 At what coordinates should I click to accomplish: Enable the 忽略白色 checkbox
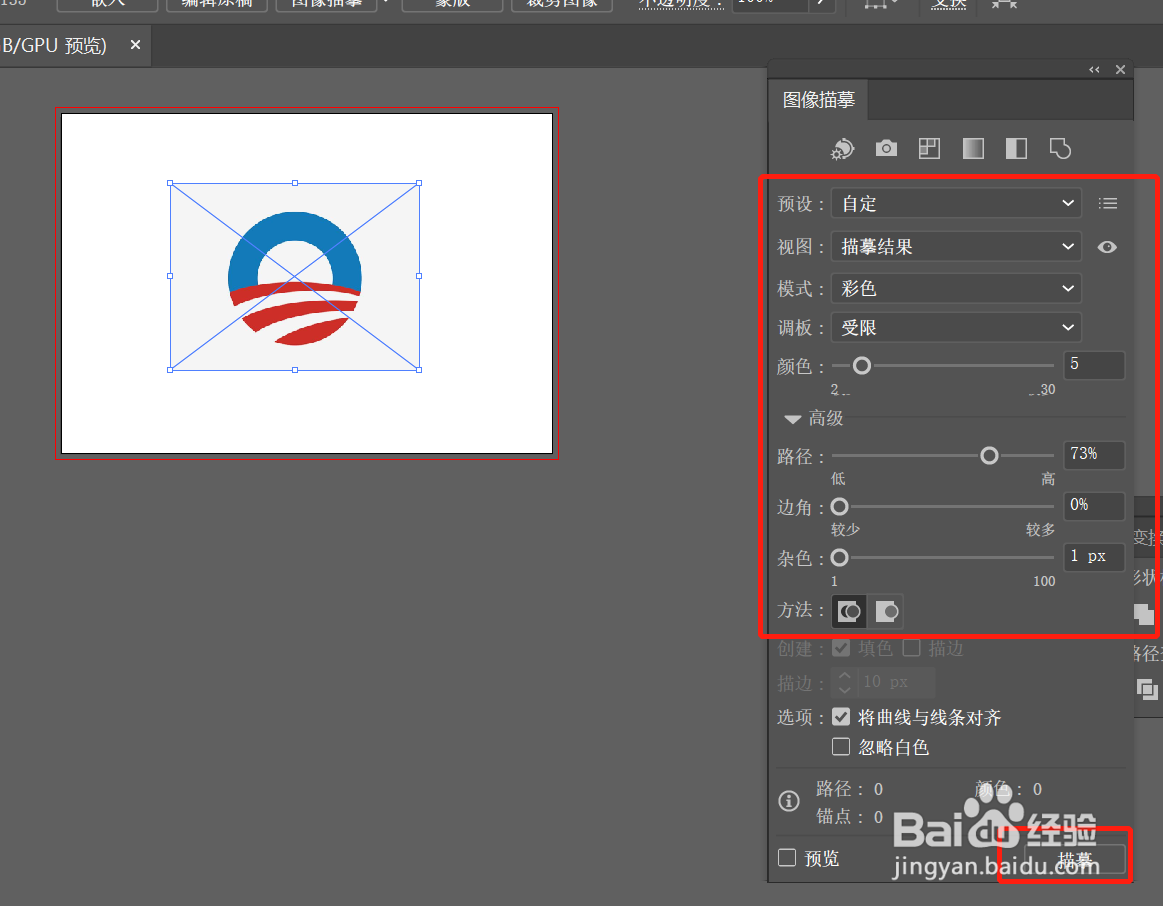click(x=840, y=746)
